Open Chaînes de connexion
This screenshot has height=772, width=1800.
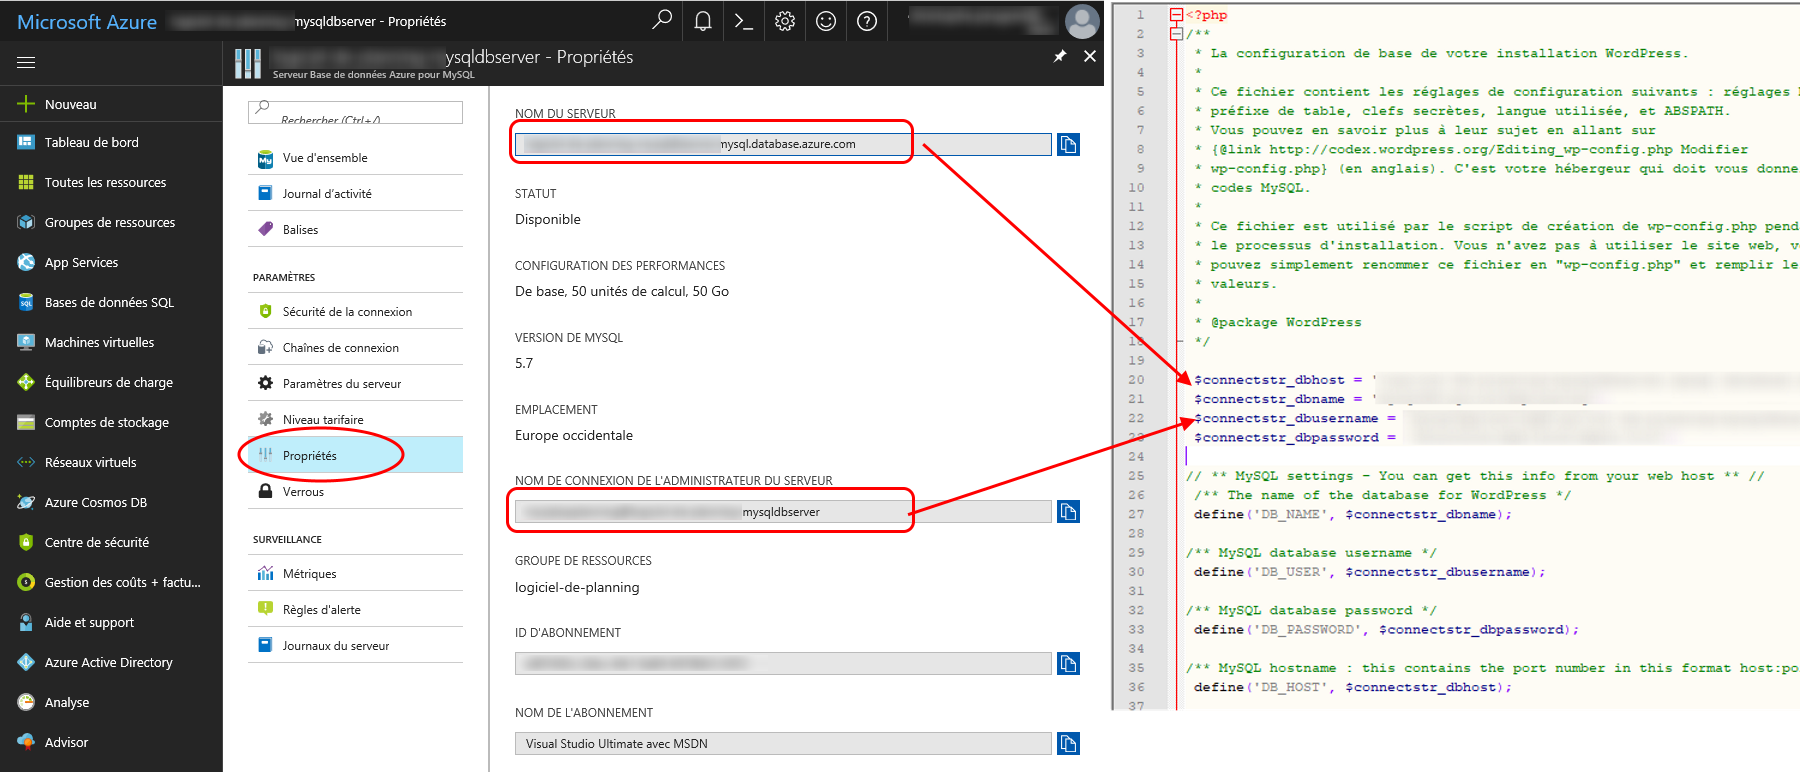tap(355, 348)
